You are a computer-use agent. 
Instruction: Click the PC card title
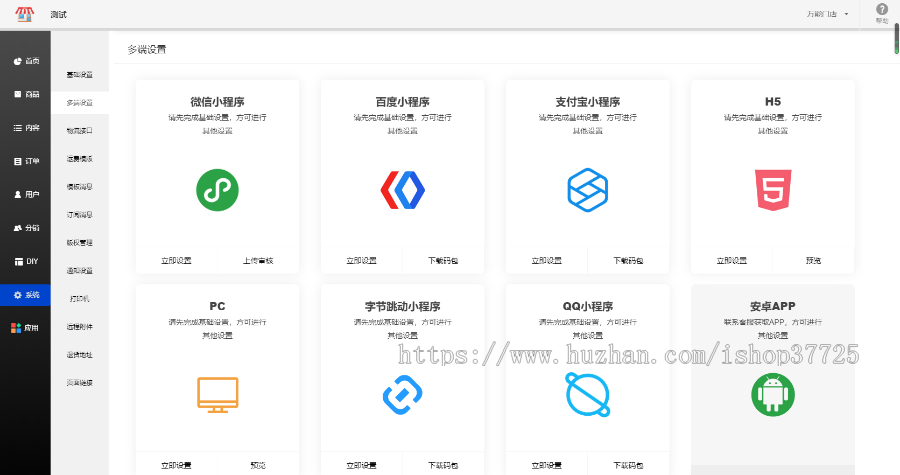218,306
